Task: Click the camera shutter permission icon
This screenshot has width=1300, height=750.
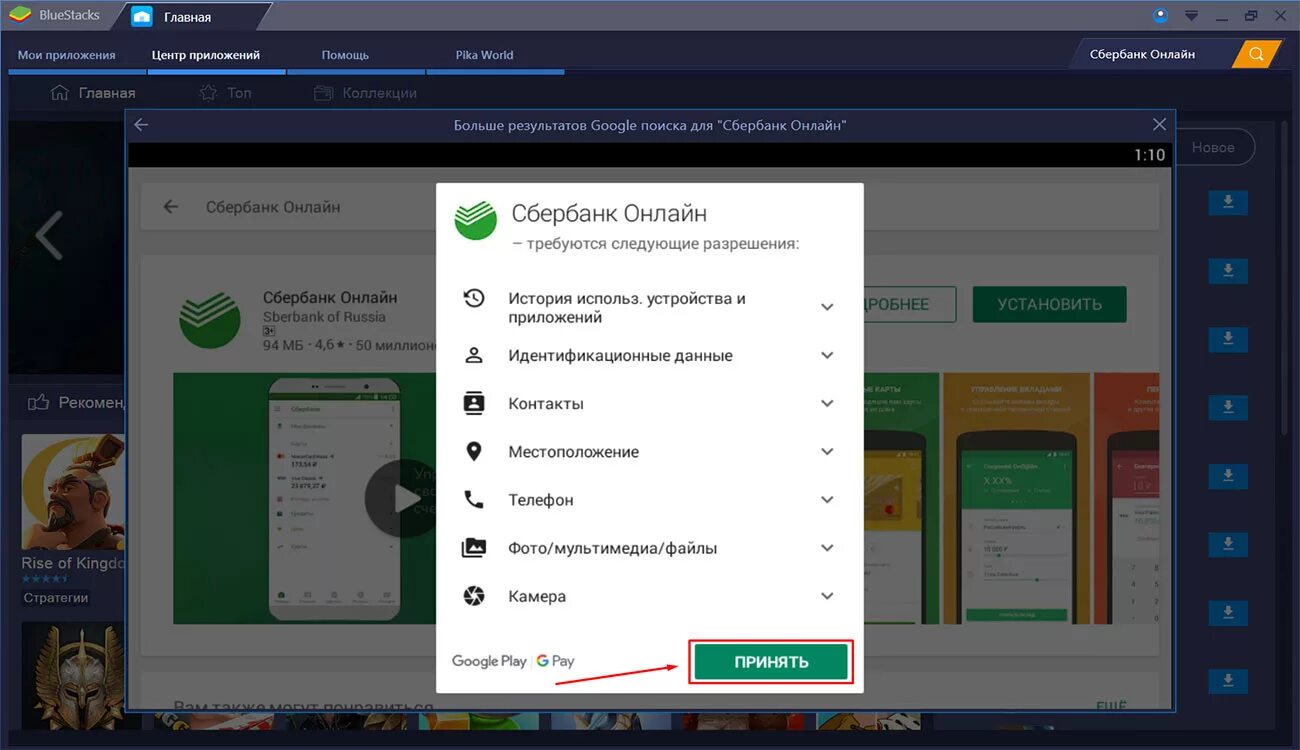Action: point(474,596)
